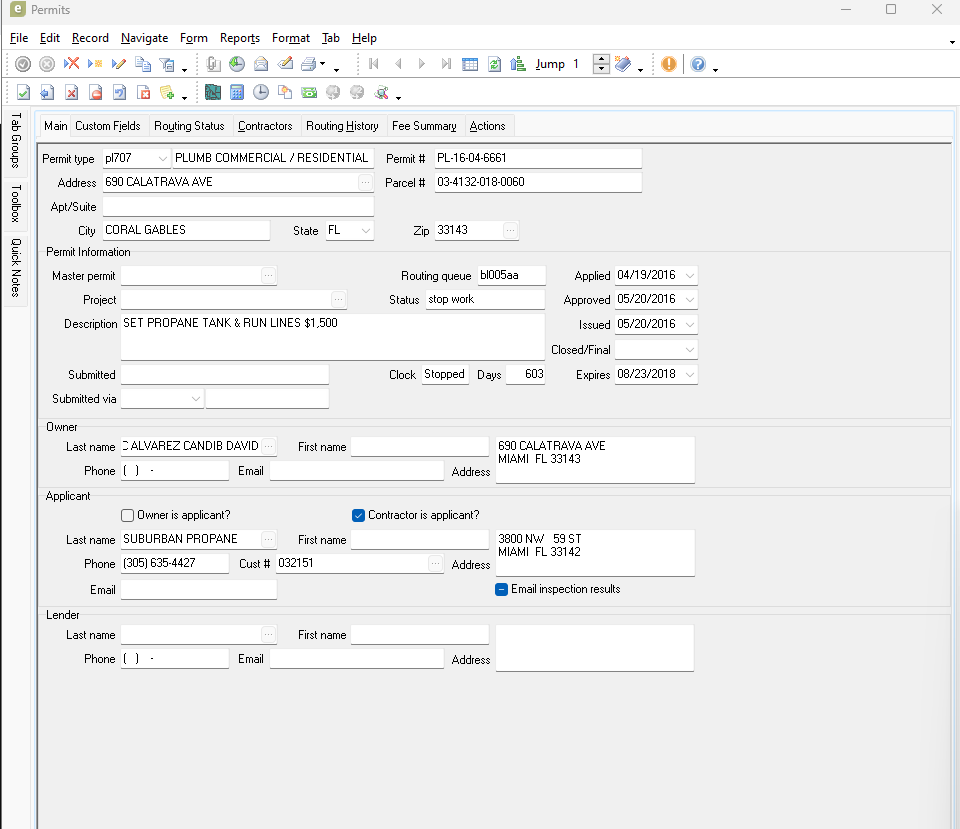Check the 'Owner is applicant?' checkbox

[x=127, y=516]
